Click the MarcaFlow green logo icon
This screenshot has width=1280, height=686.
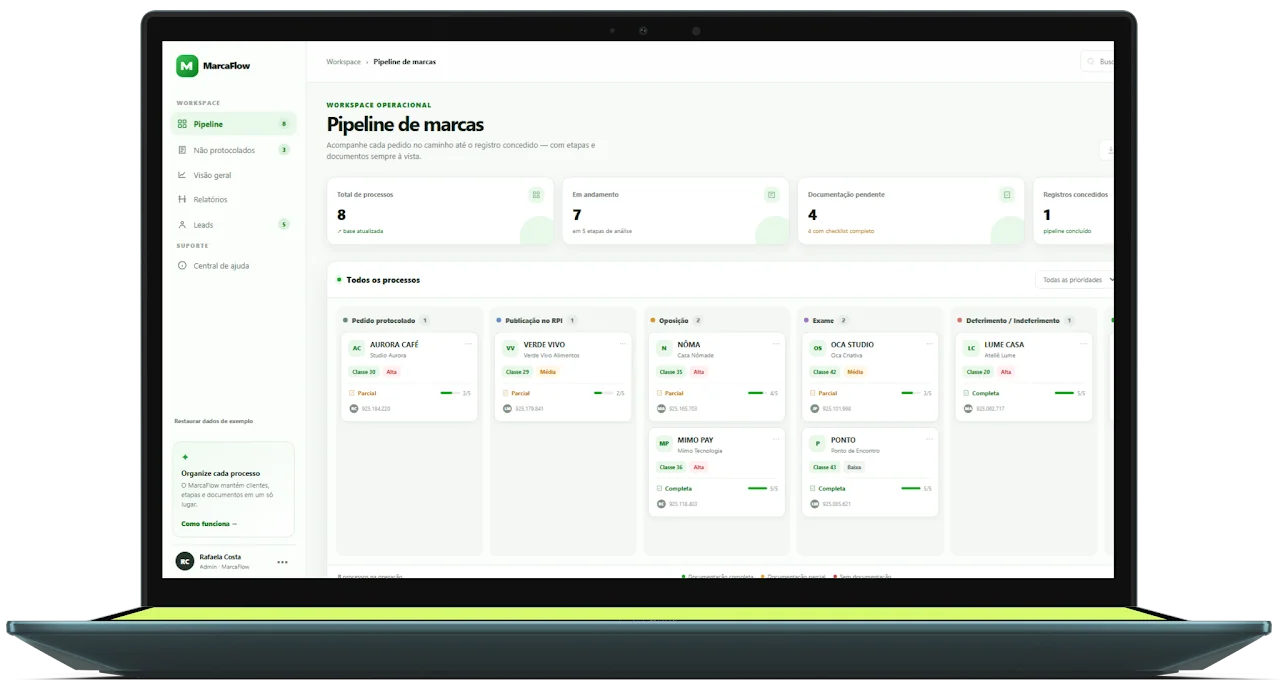coord(187,66)
